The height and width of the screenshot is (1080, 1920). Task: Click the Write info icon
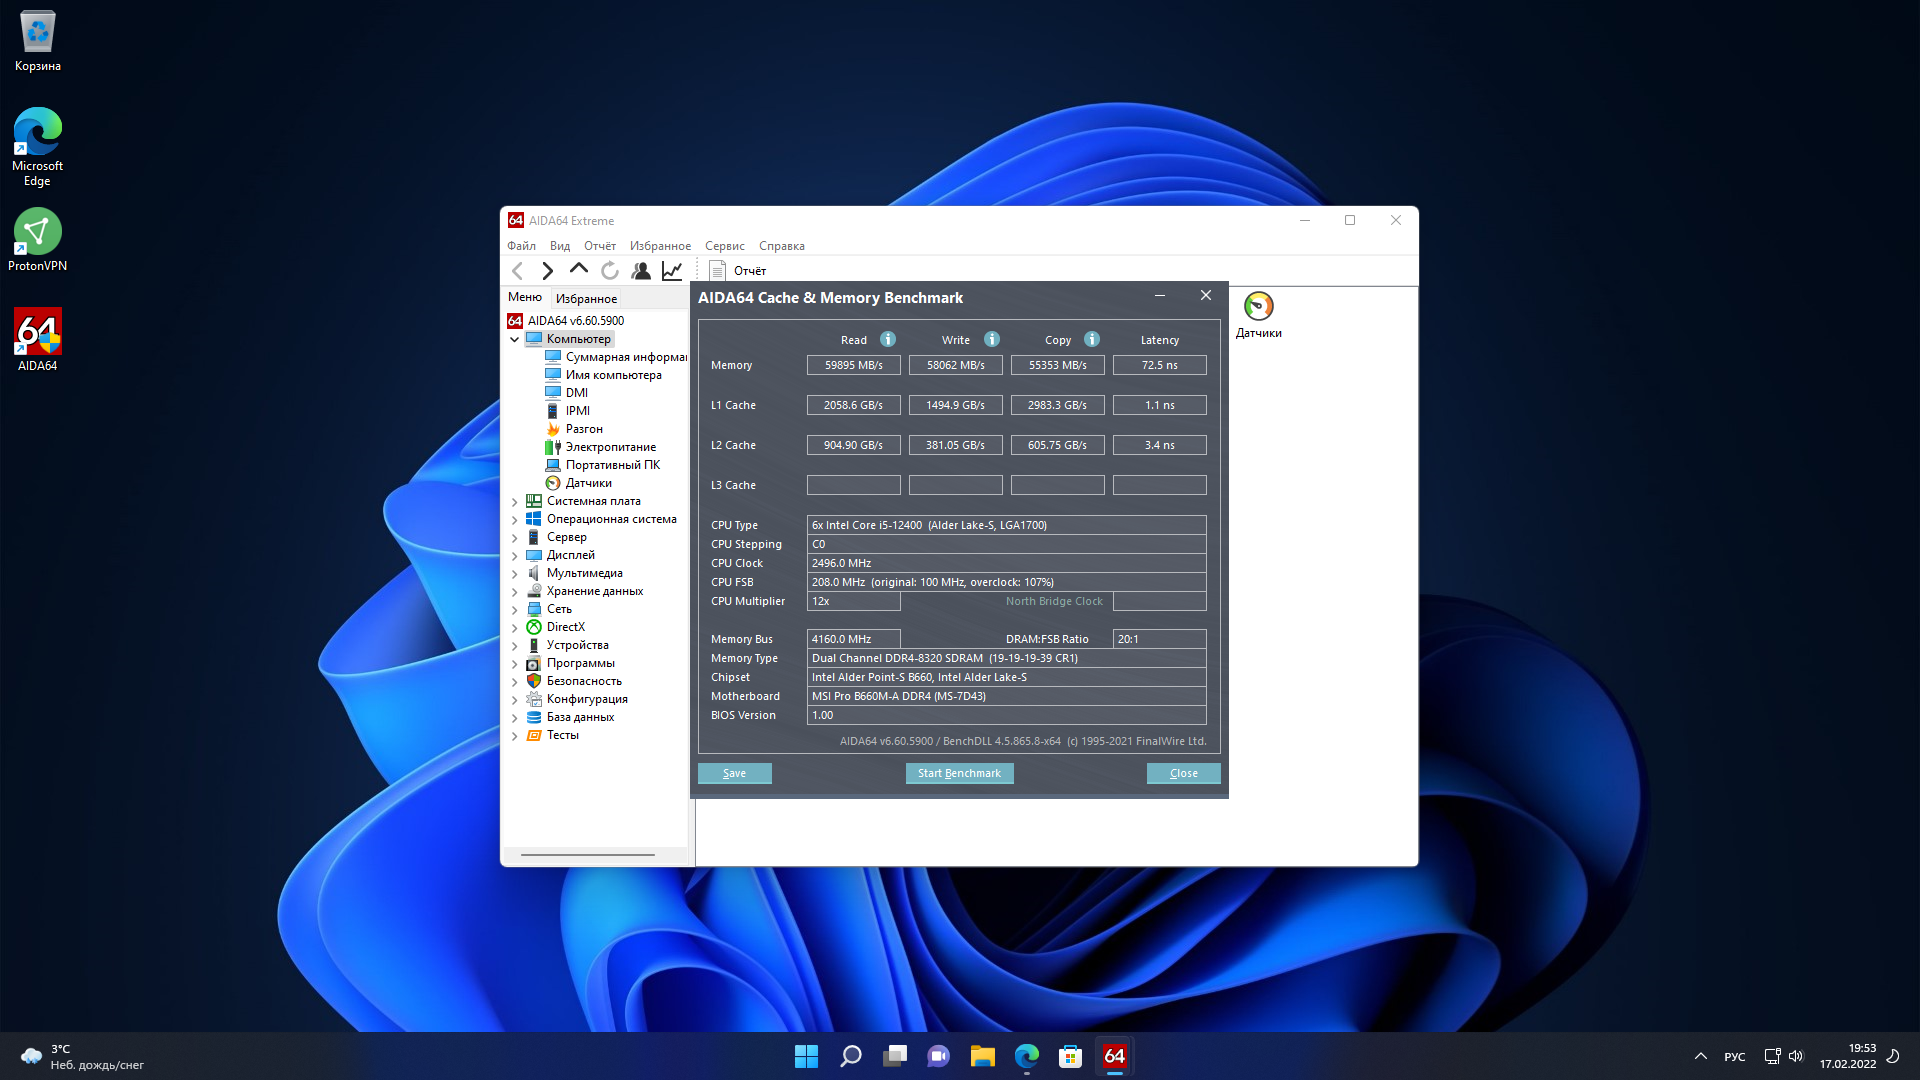click(991, 339)
